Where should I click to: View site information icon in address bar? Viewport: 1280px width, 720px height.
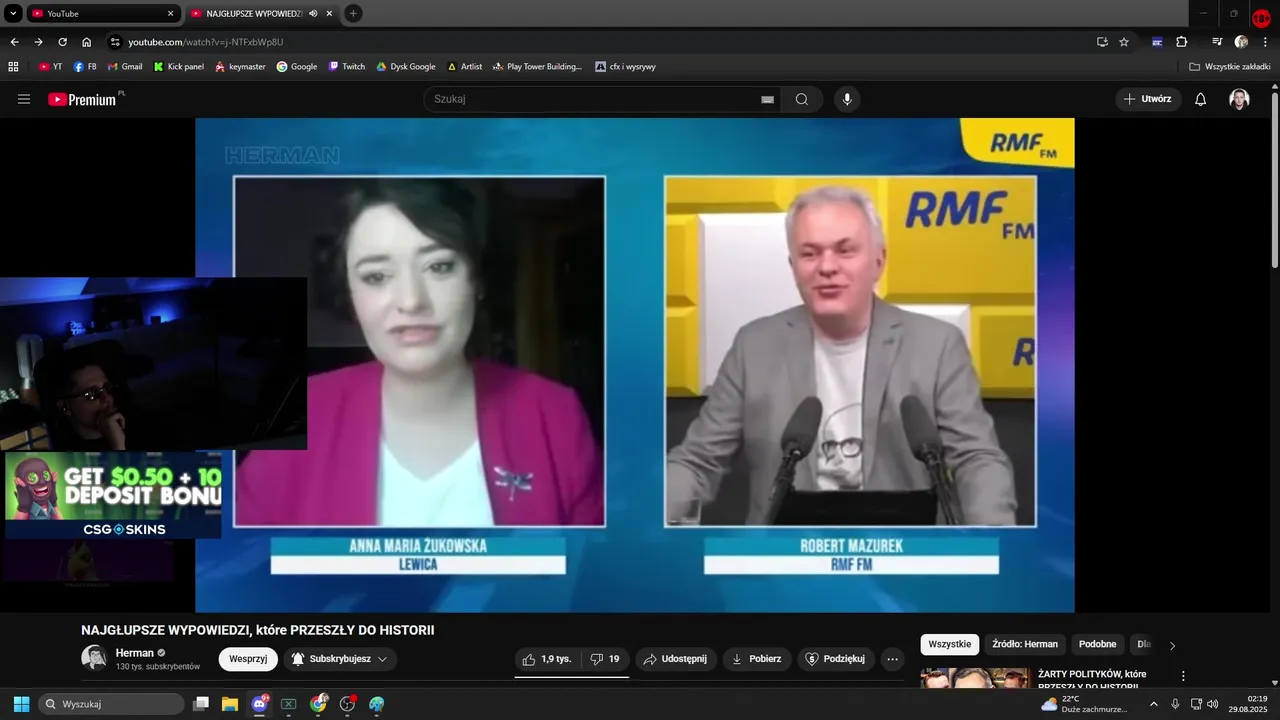[115, 42]
